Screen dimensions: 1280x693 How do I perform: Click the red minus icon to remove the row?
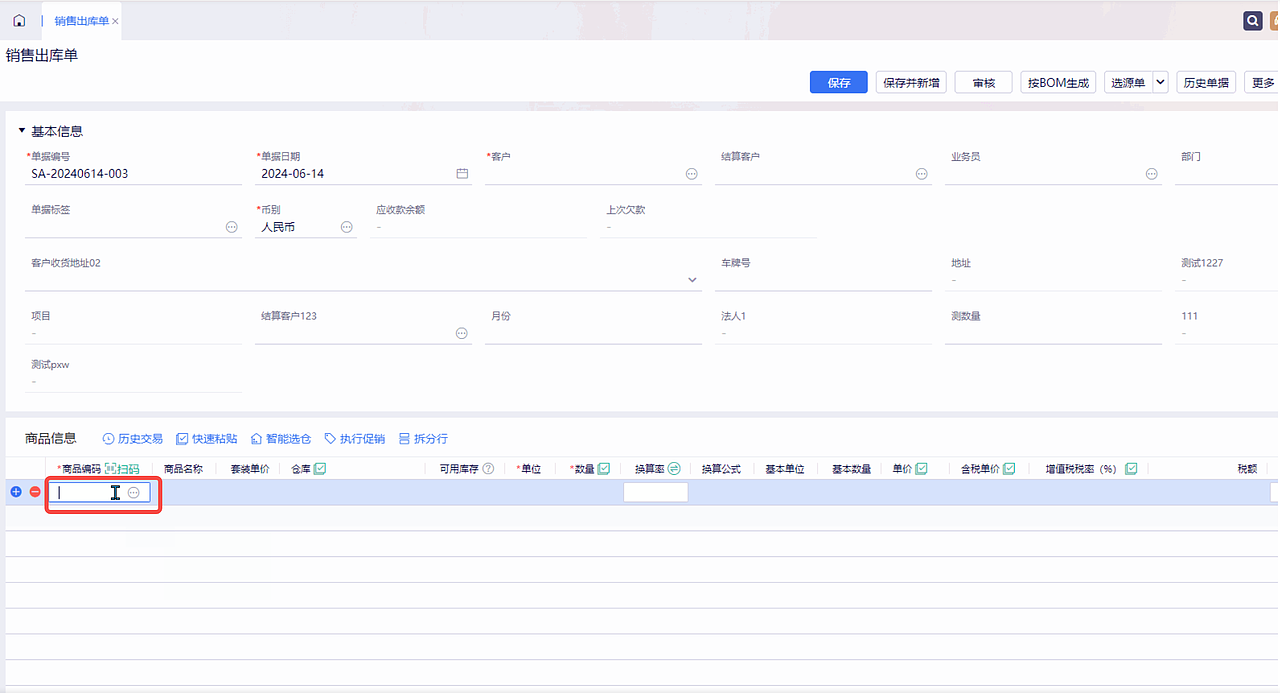(34, 491)
